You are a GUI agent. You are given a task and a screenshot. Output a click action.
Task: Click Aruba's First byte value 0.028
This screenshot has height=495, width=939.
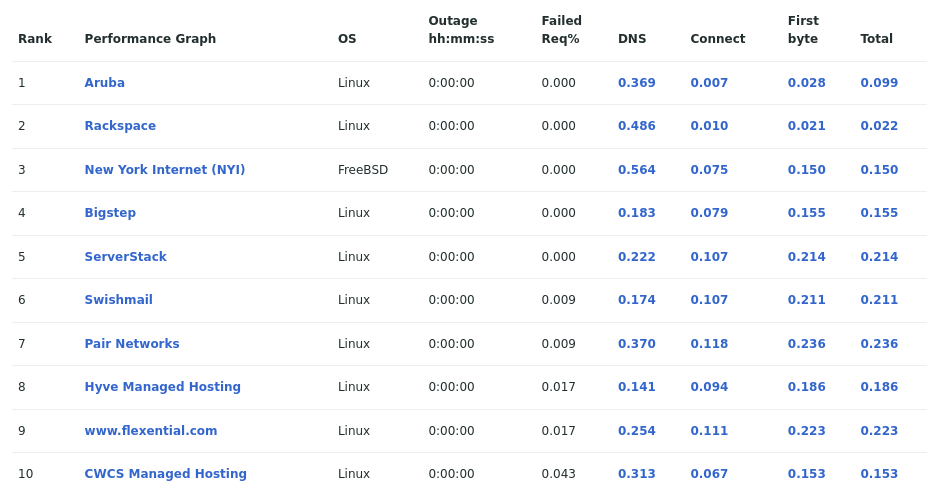pyautogui.click(x=807, y=83)
